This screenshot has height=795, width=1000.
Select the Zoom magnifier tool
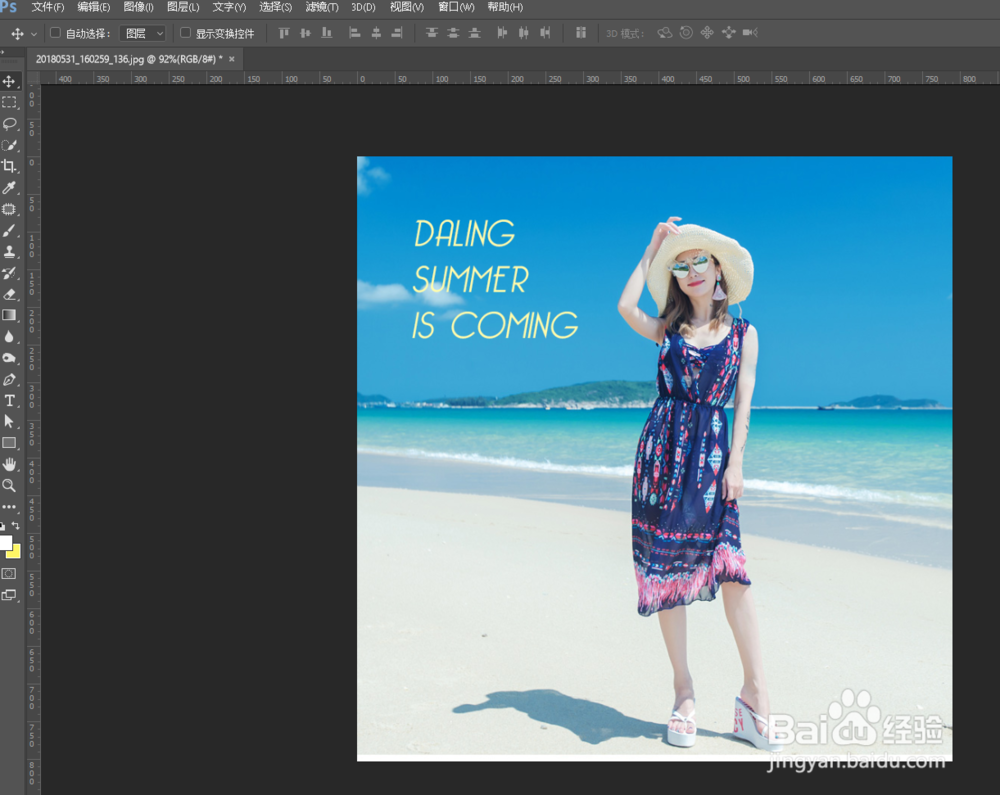9,485
